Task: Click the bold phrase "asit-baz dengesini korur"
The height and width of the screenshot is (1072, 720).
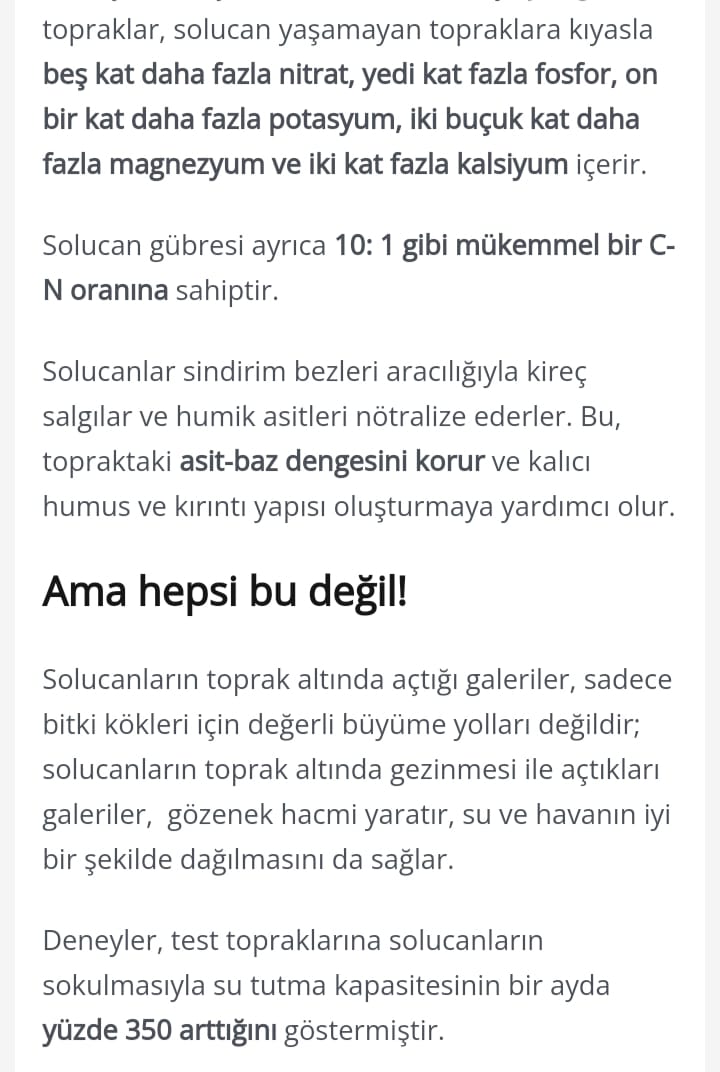Action: click(332, 462)
